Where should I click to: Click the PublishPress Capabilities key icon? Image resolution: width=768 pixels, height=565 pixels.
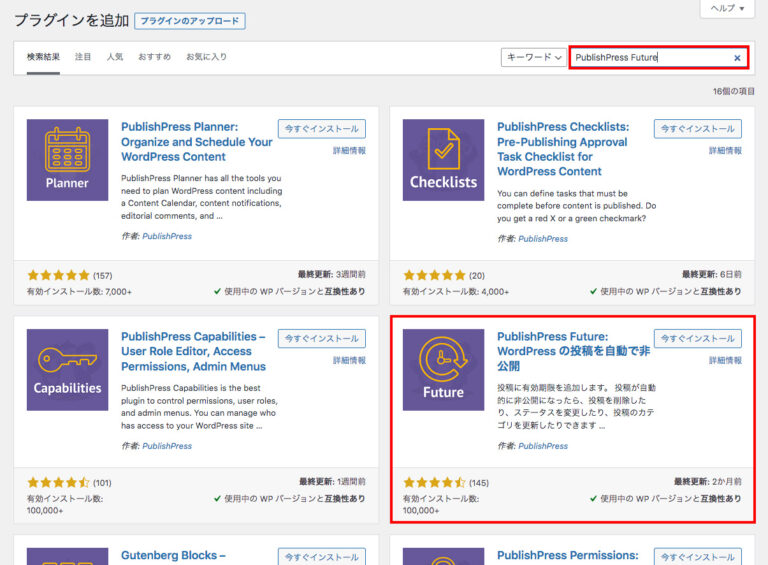[67, 369]
